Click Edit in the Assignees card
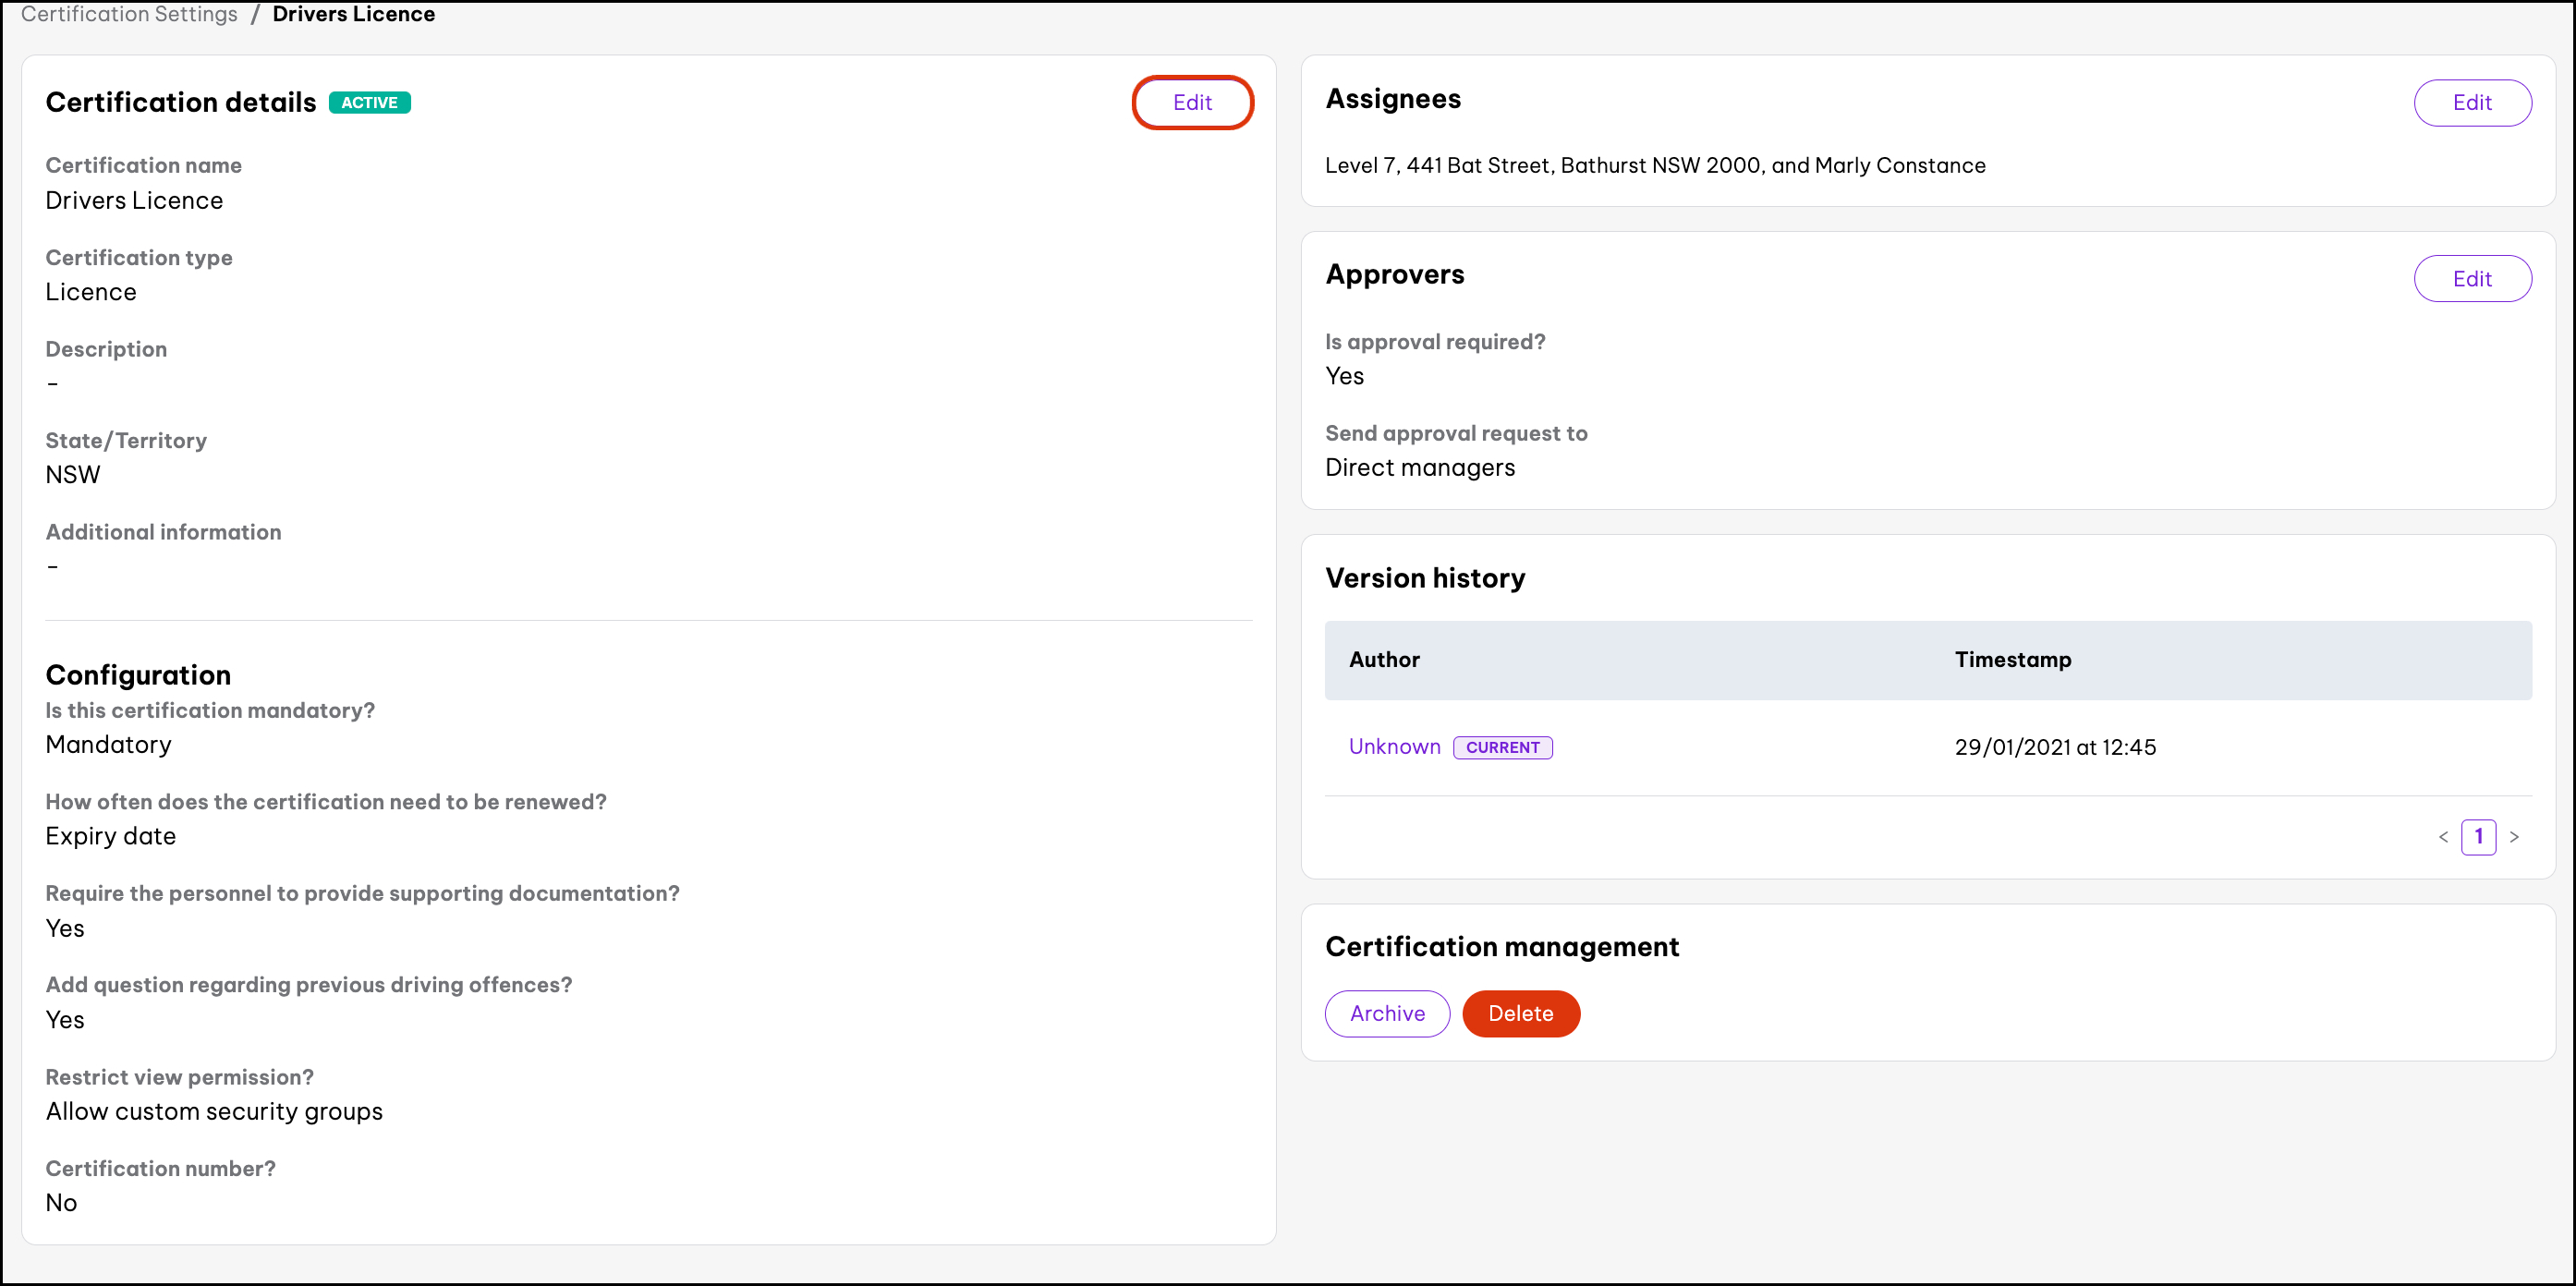This screenshot has height=1286, width=2576. click(2471, 102)
